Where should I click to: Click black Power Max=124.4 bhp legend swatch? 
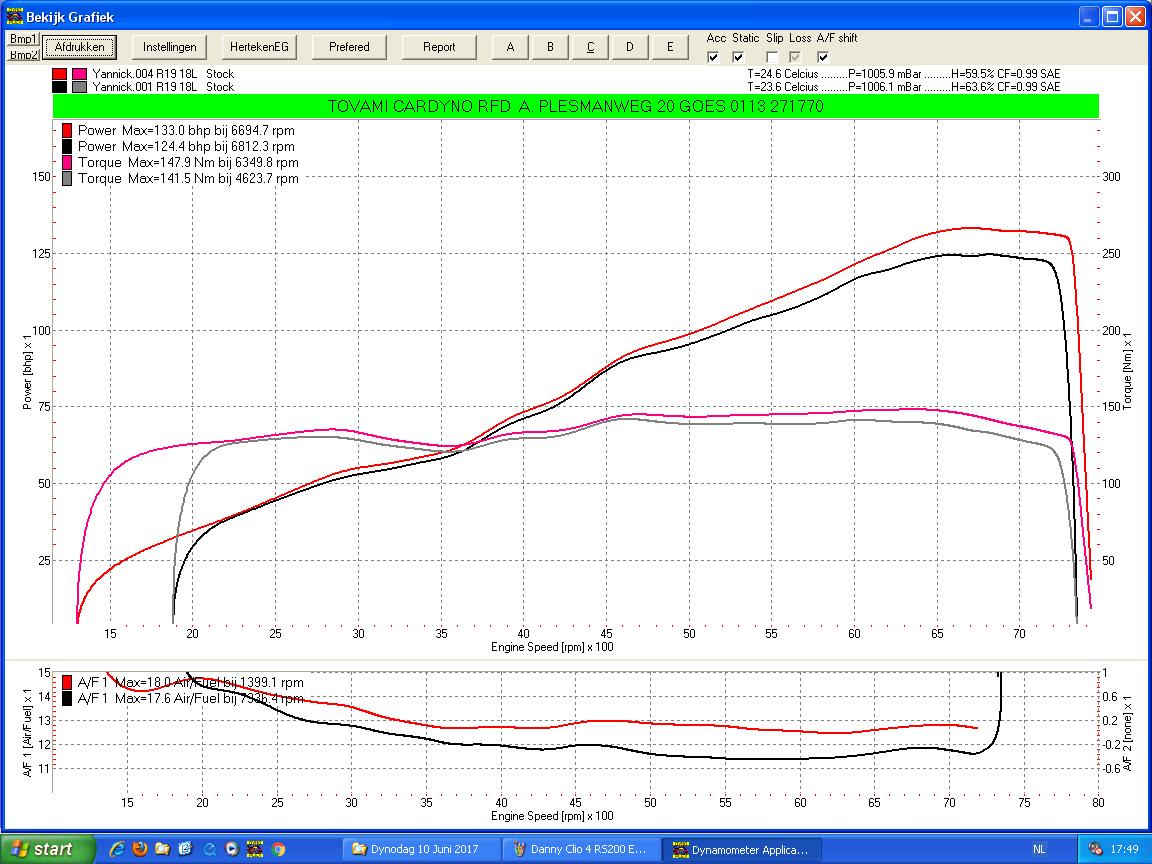point(67,146)
